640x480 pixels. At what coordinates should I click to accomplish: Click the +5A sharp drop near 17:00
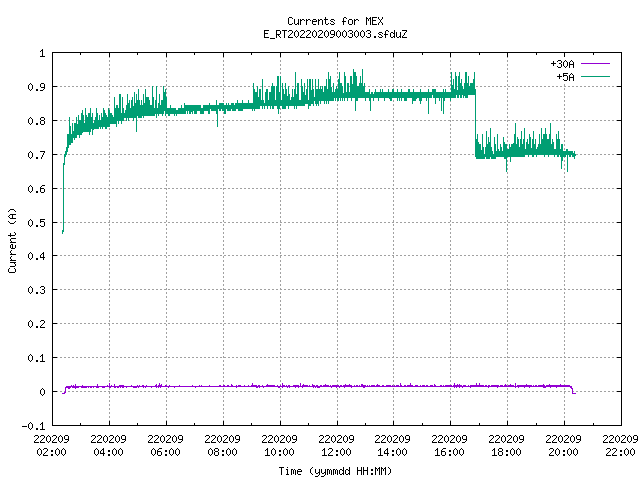pyautogui.click(x=476, y=124)
